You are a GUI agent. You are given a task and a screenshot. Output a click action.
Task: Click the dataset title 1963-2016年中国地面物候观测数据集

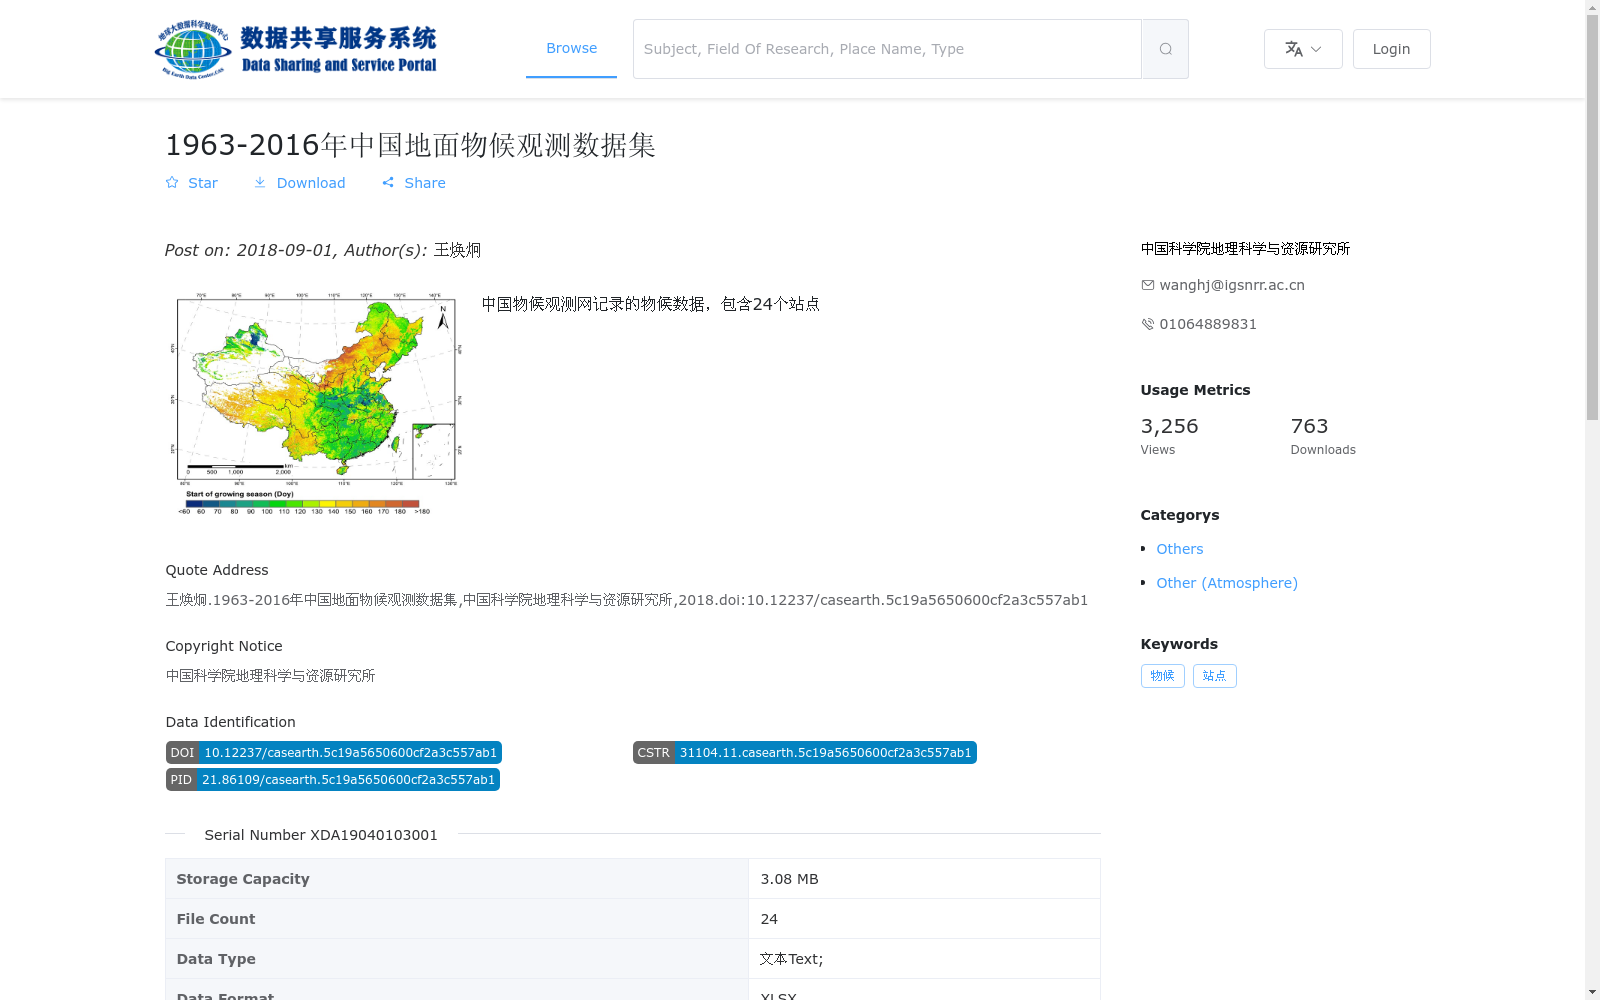coord(410,145)
